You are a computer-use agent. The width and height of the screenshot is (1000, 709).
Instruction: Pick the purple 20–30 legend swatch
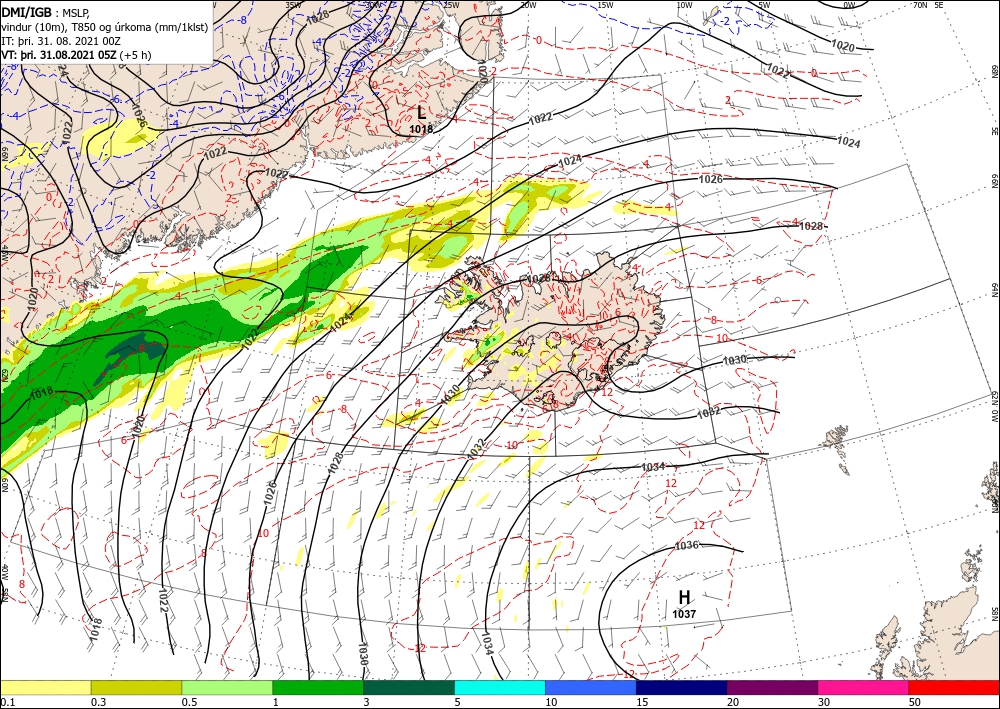pyautogui.click(x=772, y=687)
